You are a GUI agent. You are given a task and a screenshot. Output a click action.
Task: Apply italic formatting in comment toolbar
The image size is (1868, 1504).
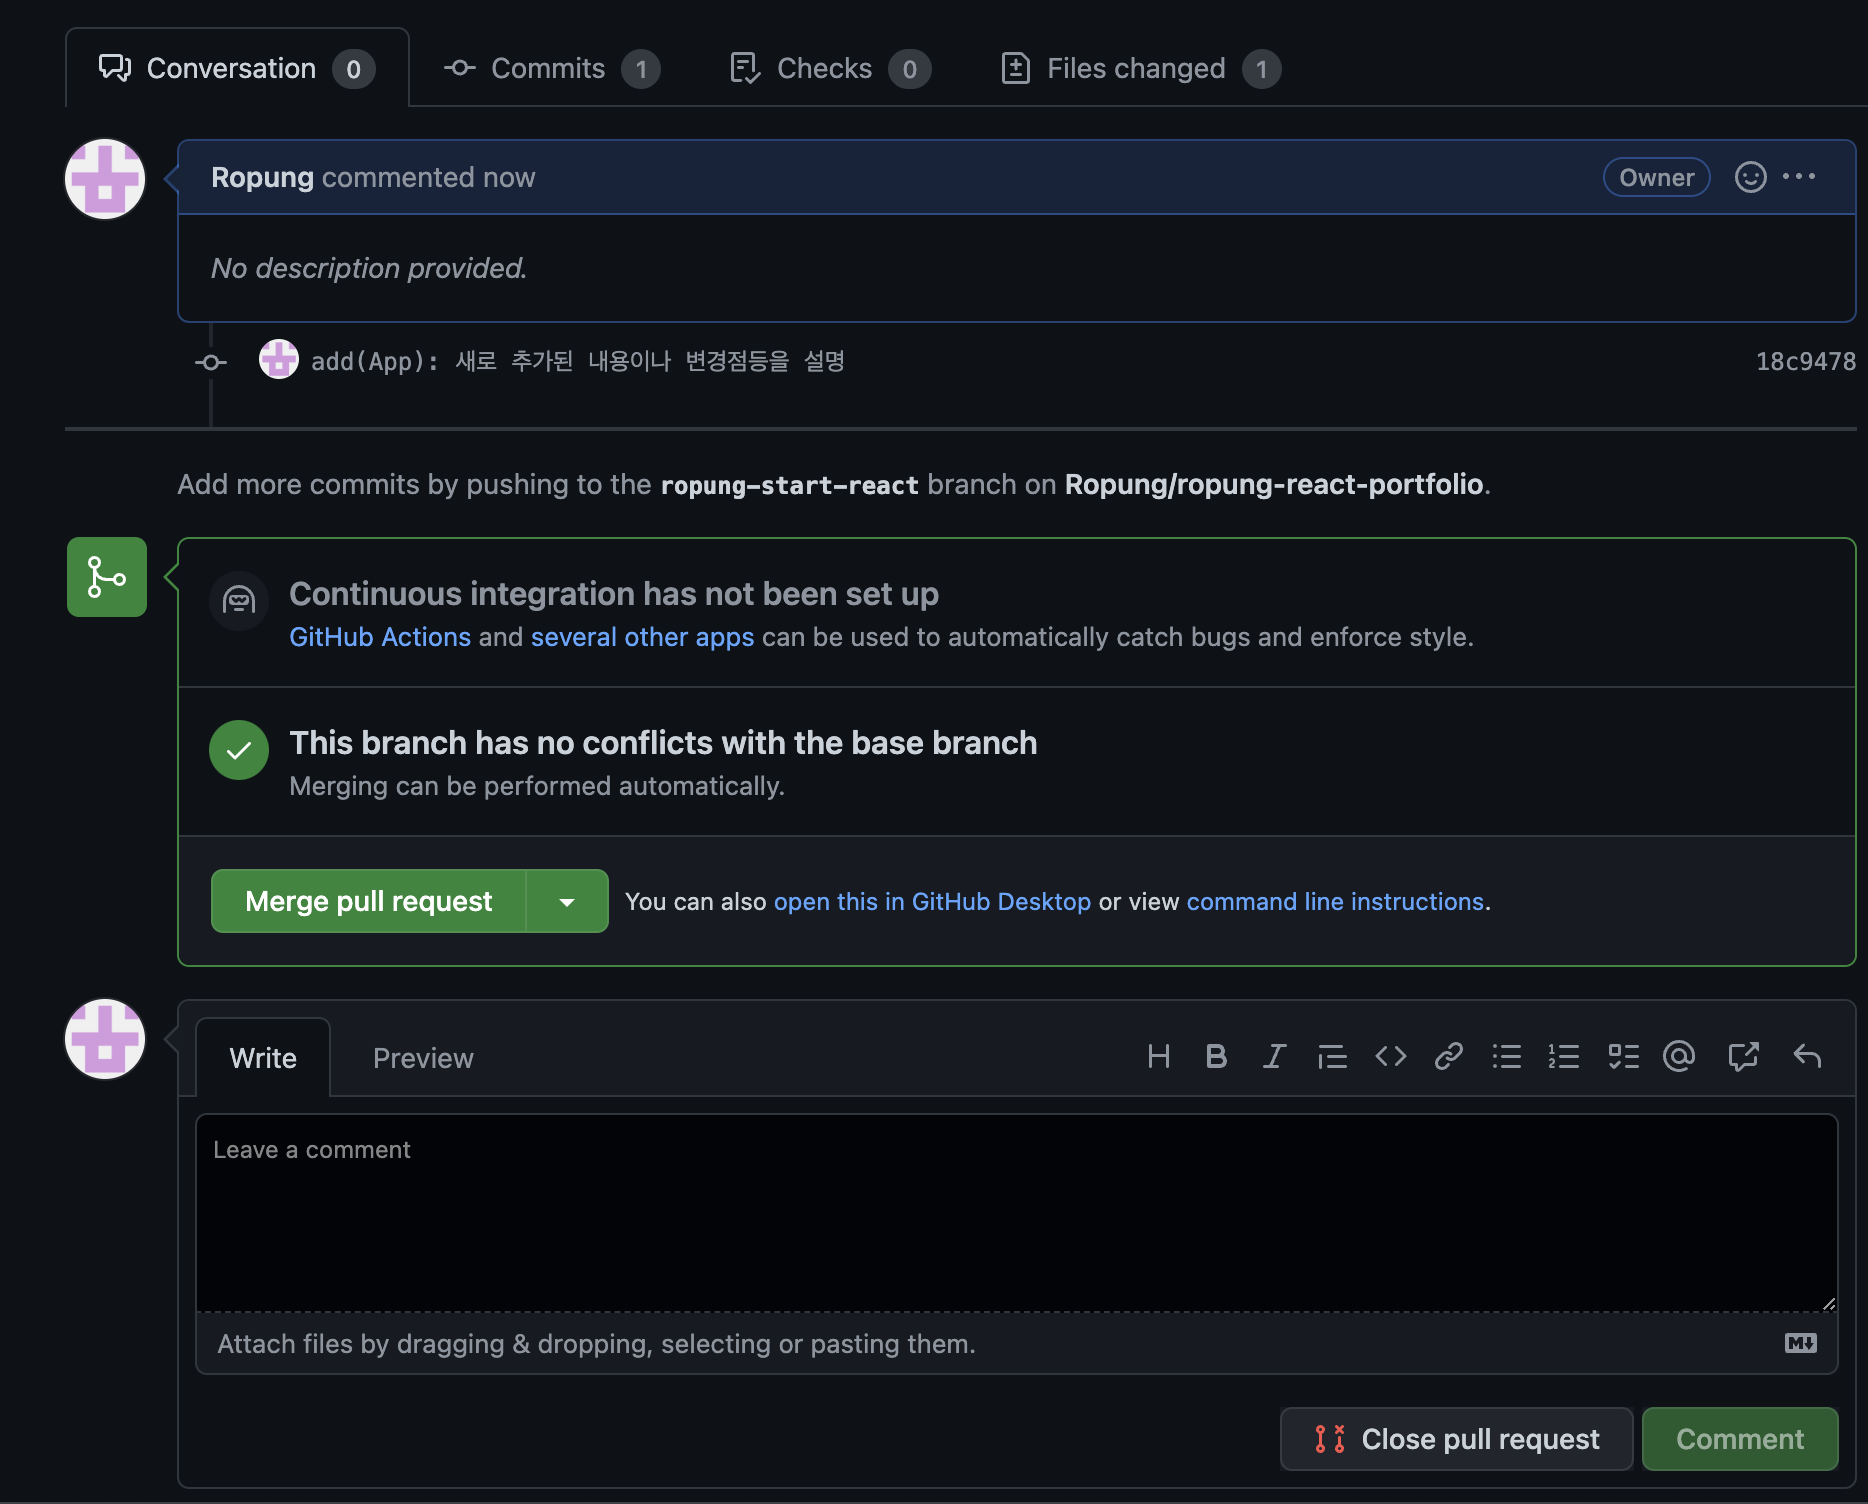[1274, 1056]
